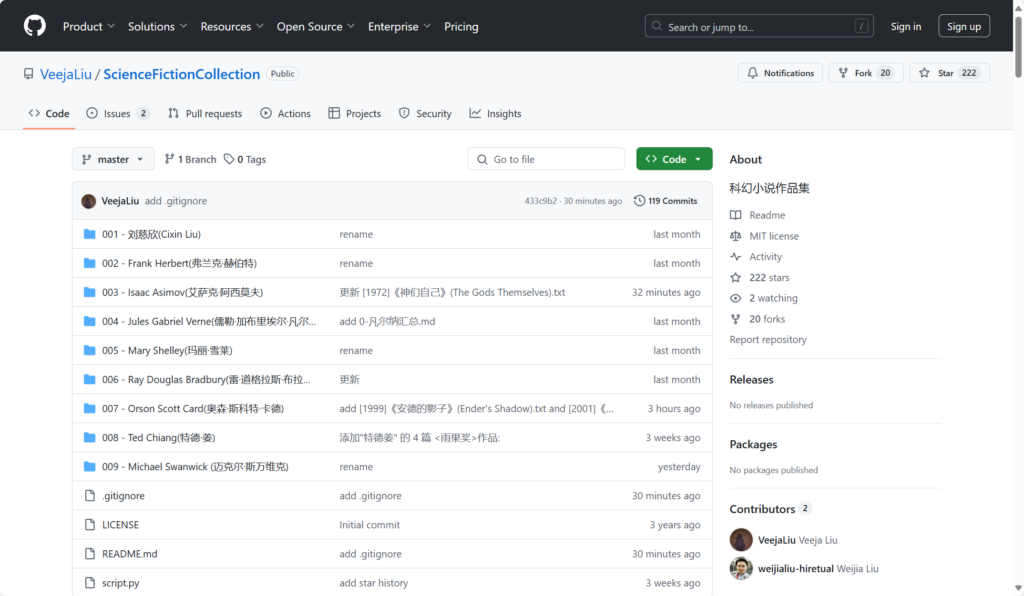Select the Code tab
This screenshot has height=596, width=1024.
[x=49, y=113]
